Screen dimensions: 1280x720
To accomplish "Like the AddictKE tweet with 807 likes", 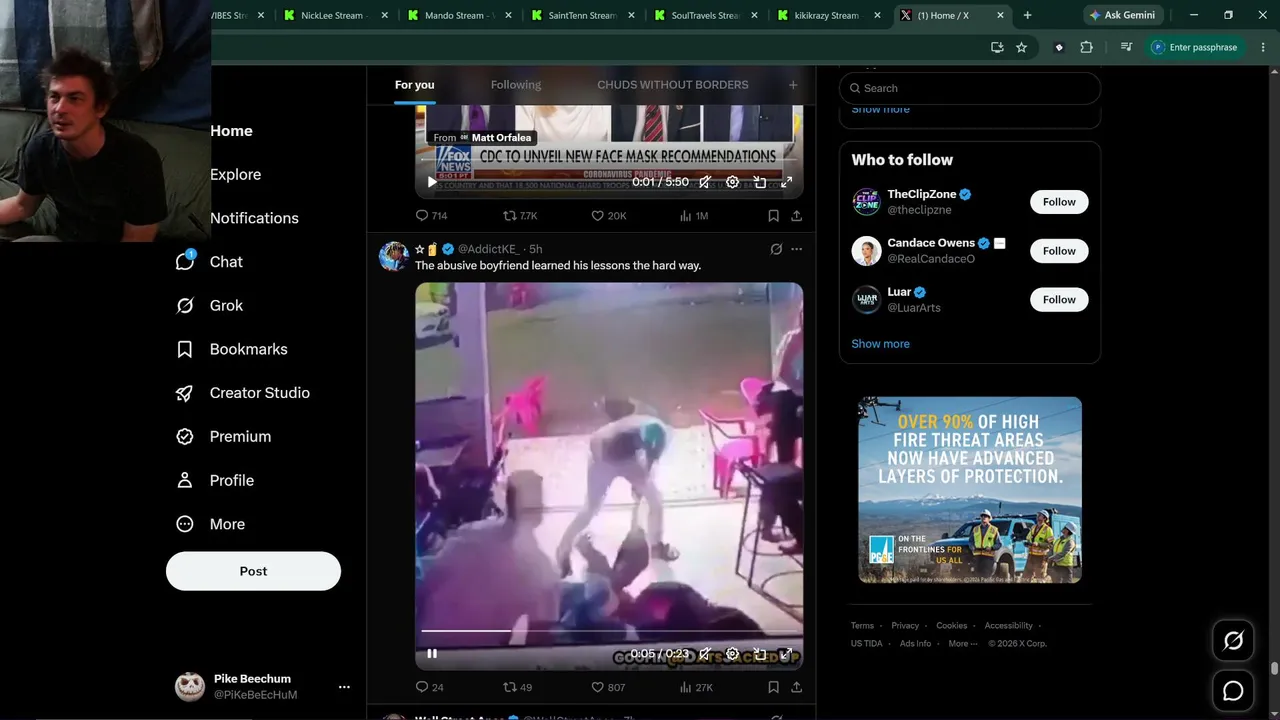I will point(608,687).
